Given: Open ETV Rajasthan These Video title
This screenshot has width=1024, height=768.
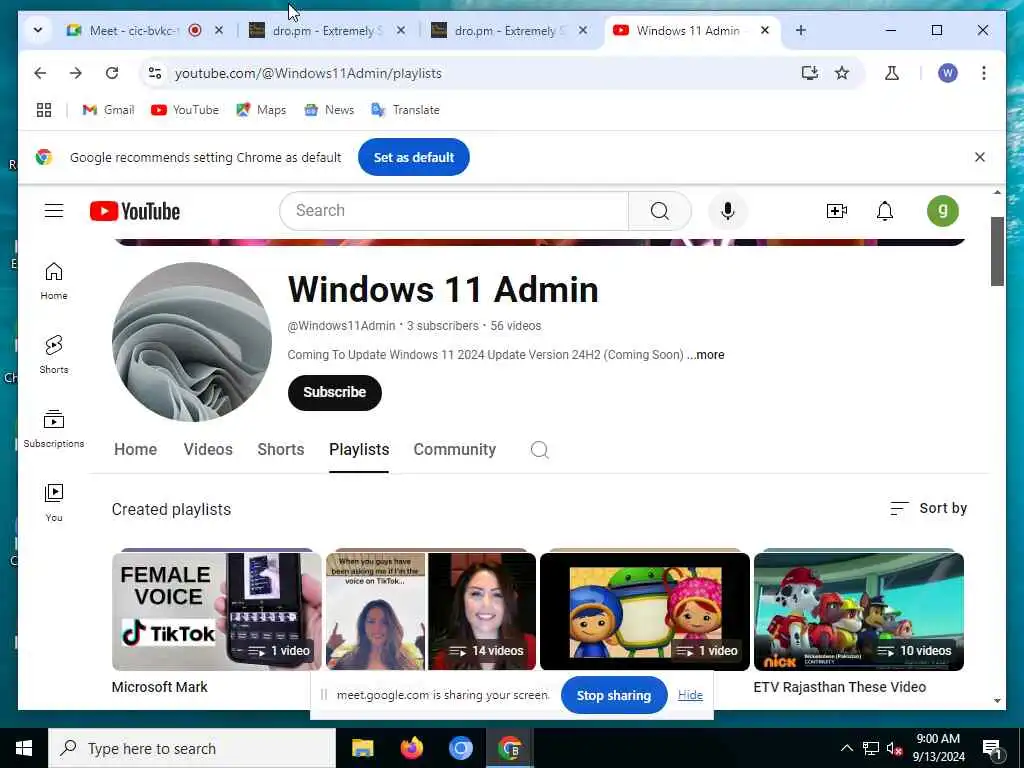Looking at the screenshot, I should pos(840,687).
